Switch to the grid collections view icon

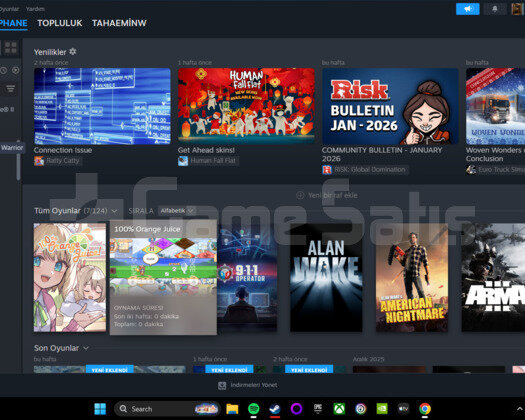pyautogui.click(x=11, y=48)
